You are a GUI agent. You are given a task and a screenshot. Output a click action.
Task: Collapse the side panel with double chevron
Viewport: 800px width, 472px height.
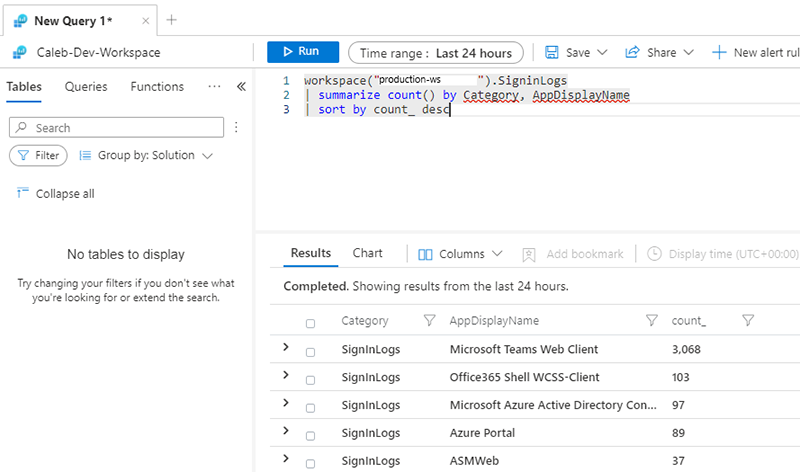coord(241,87)
